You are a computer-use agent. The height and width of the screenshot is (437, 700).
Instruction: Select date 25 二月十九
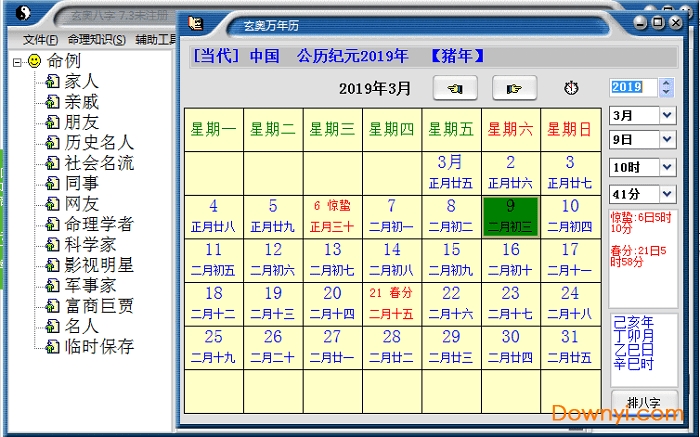point(213,348)
